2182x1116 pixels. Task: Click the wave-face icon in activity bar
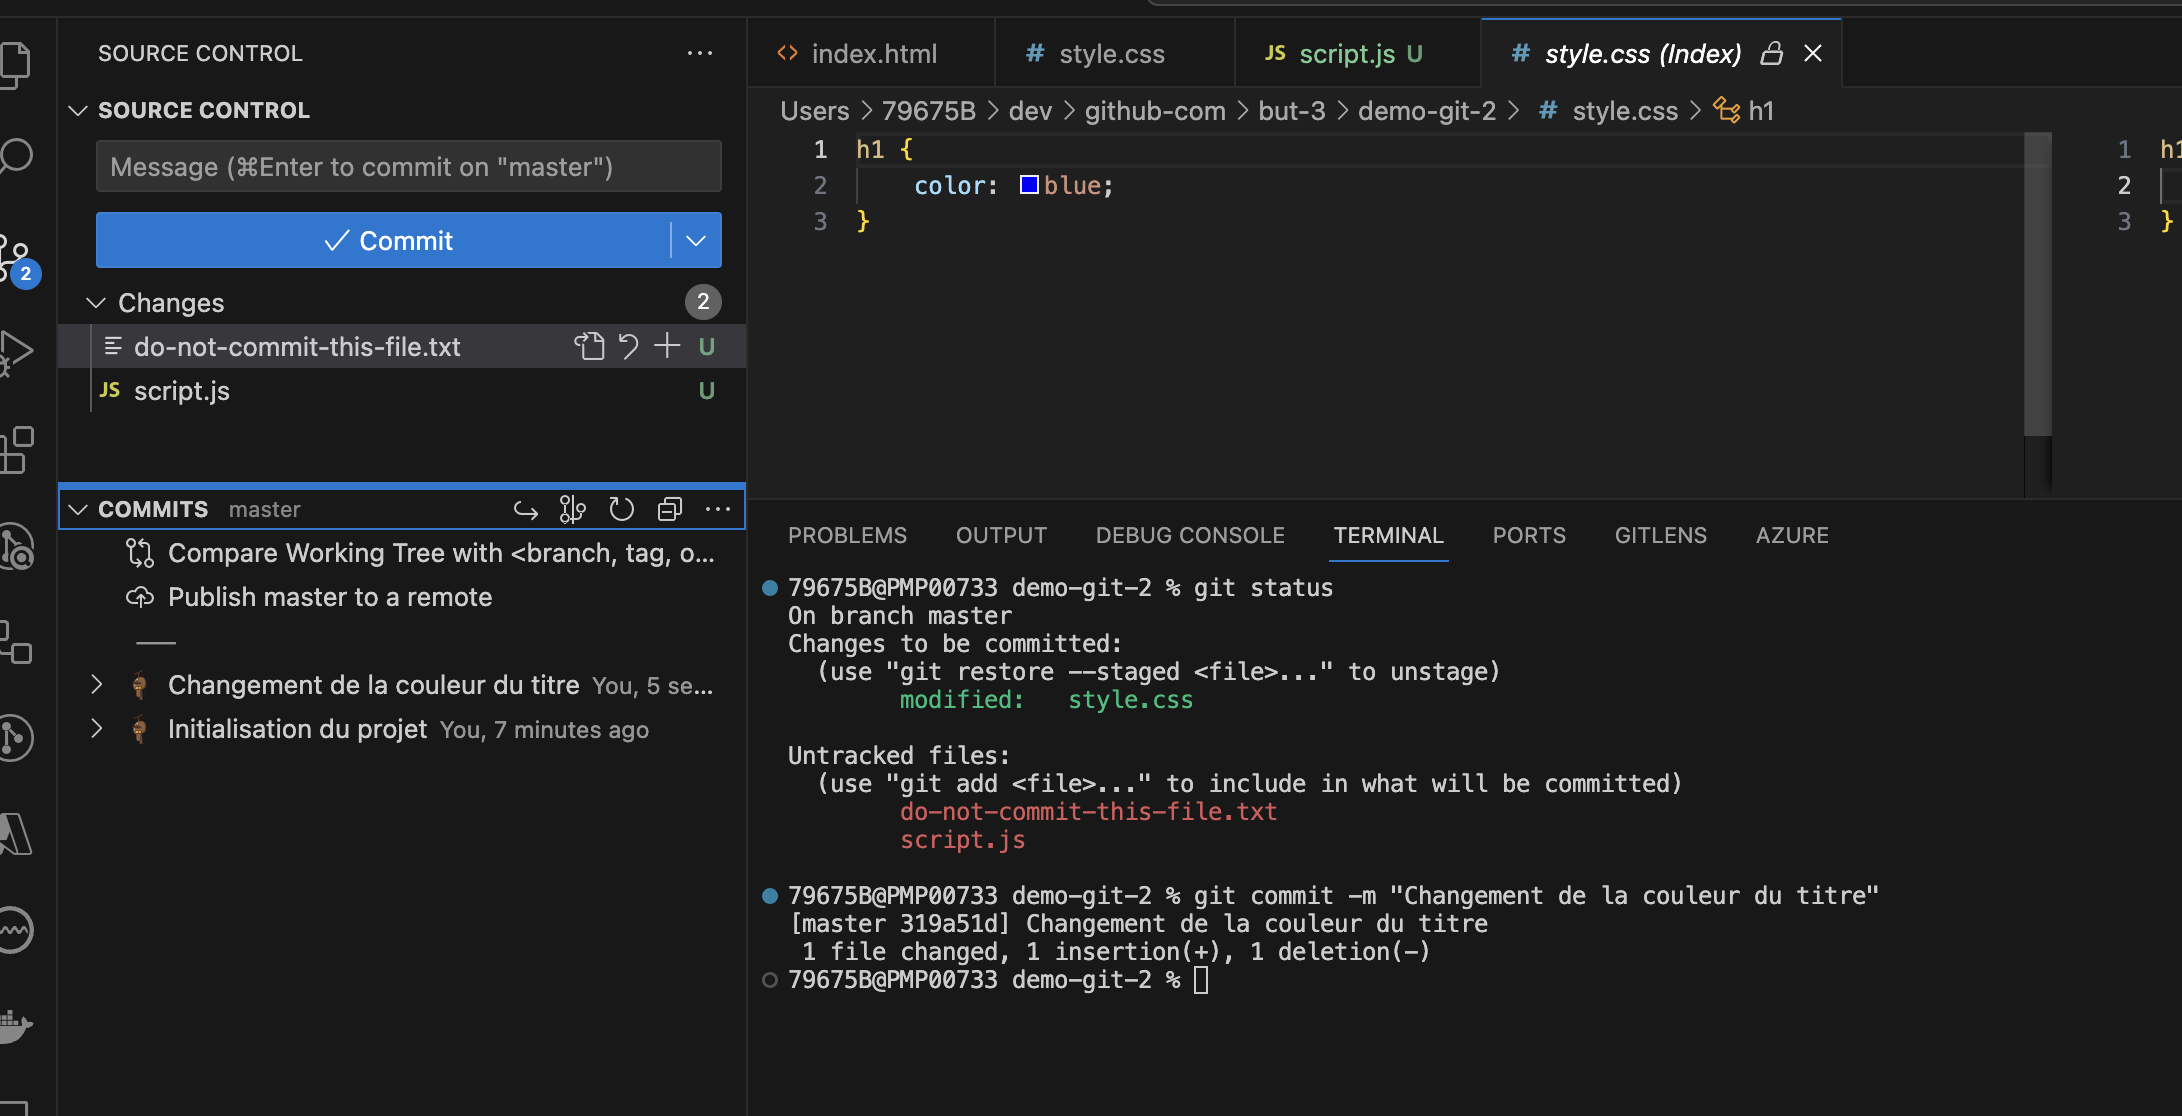click(x=16, y=929)
